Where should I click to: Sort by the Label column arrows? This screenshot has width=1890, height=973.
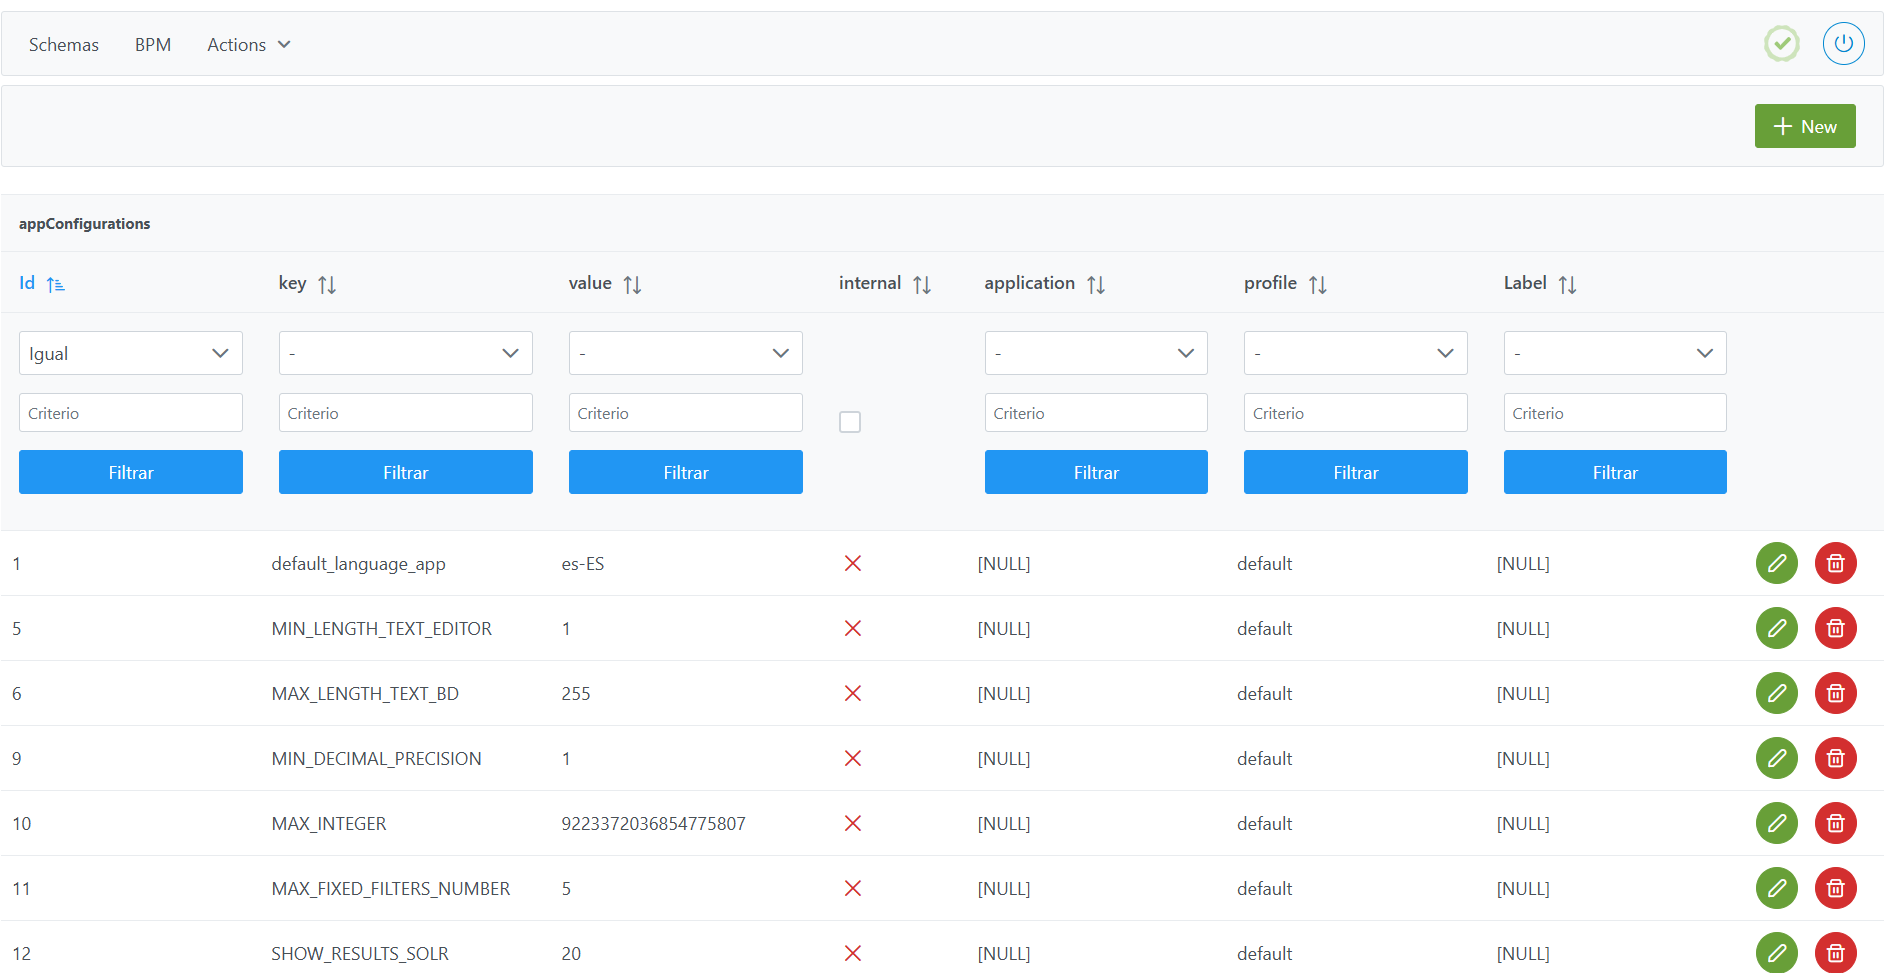coord(1567,285)
